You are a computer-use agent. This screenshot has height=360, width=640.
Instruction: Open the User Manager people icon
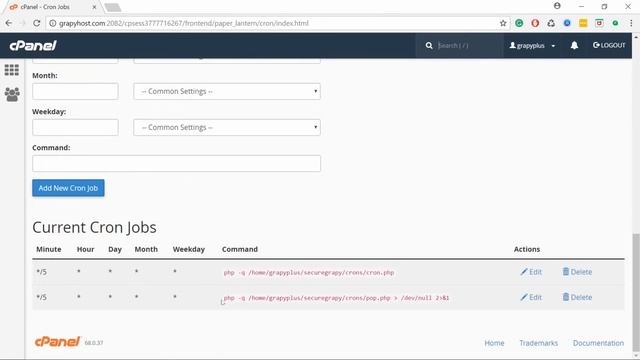pos(12,94)
